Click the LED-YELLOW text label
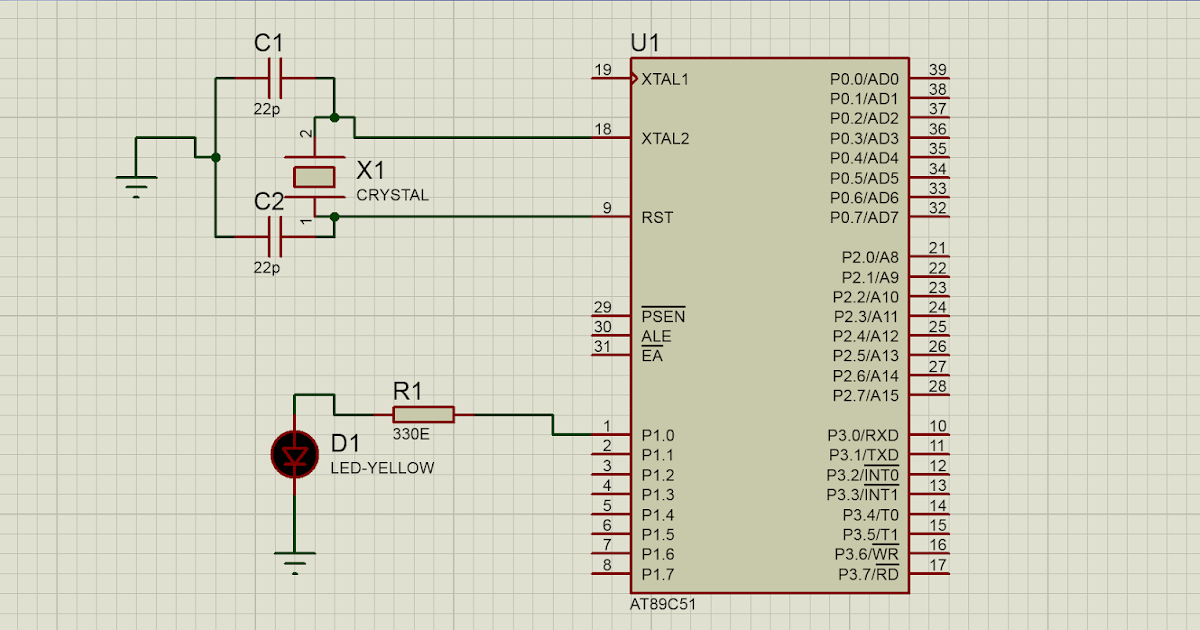This screenshot has width=1200, height=630. tap(382, 466)
